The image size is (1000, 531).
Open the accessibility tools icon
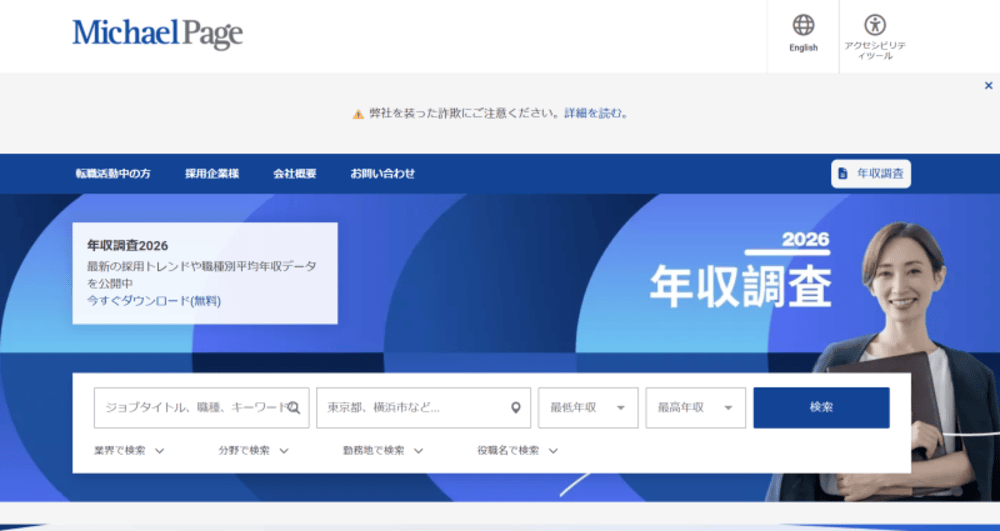[875, 25]
